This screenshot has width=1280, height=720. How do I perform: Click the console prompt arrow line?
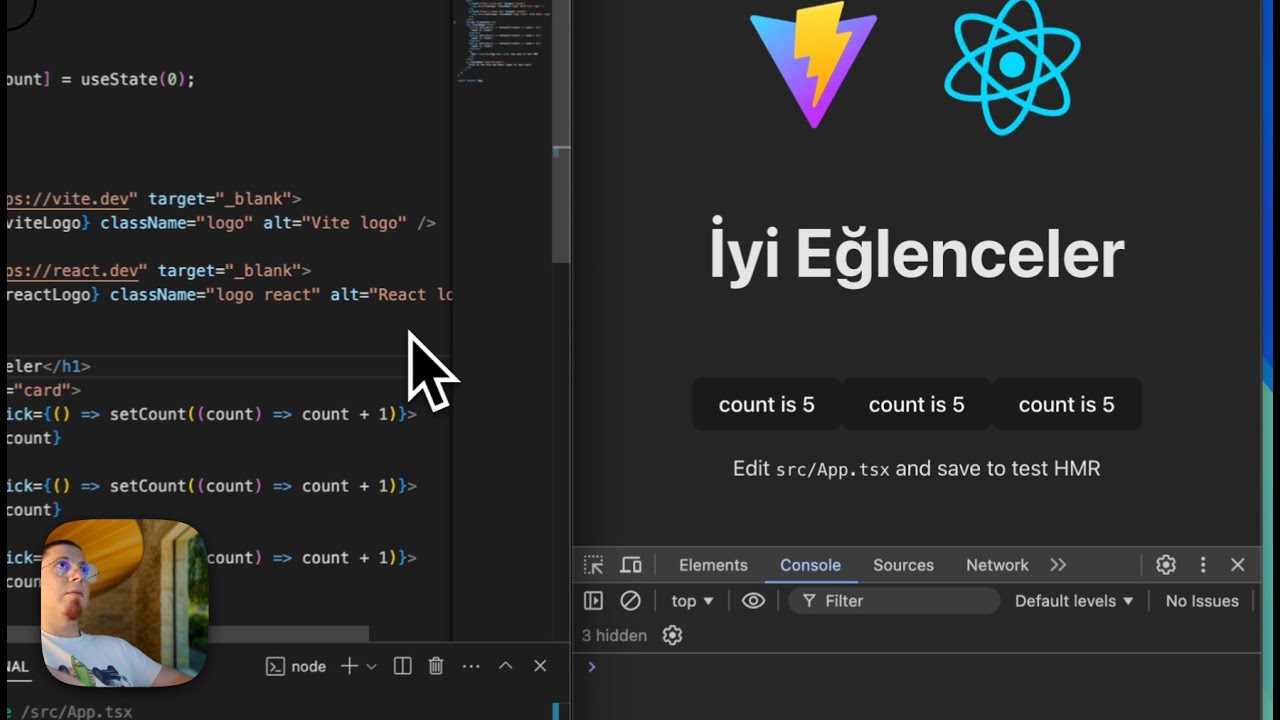(916, 667)
